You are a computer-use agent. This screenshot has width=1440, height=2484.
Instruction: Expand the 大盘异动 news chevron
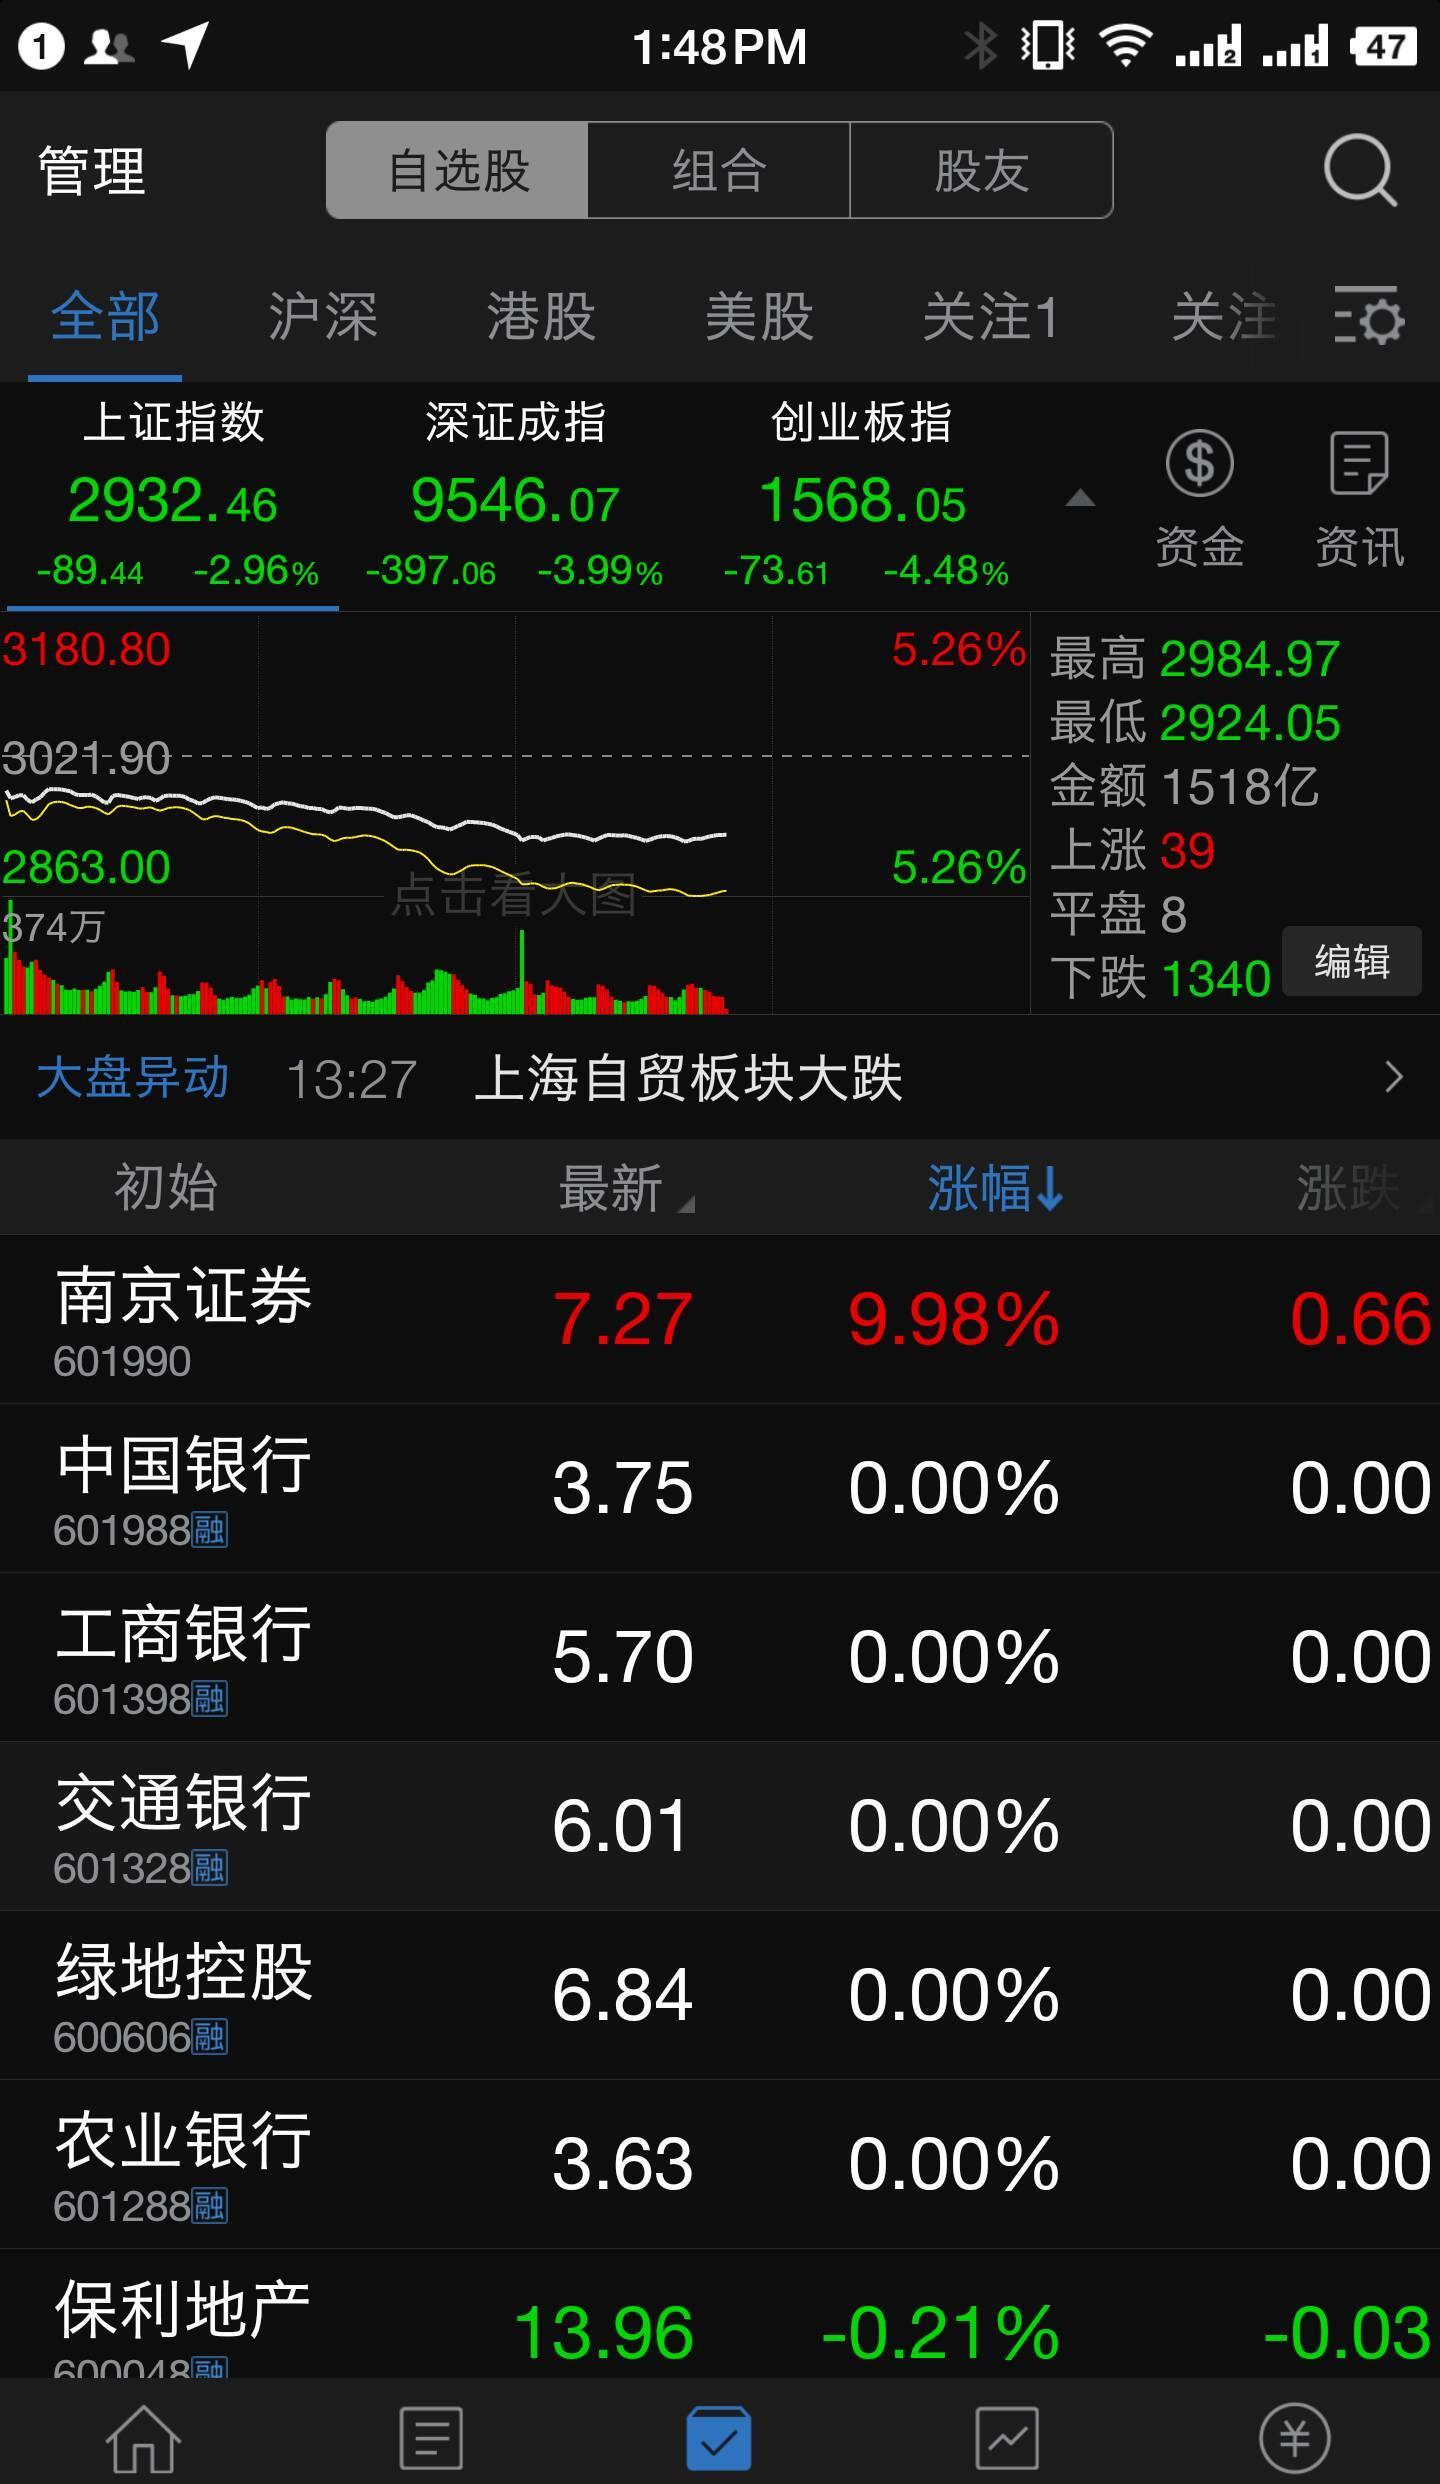[x=1394, y=1077]
